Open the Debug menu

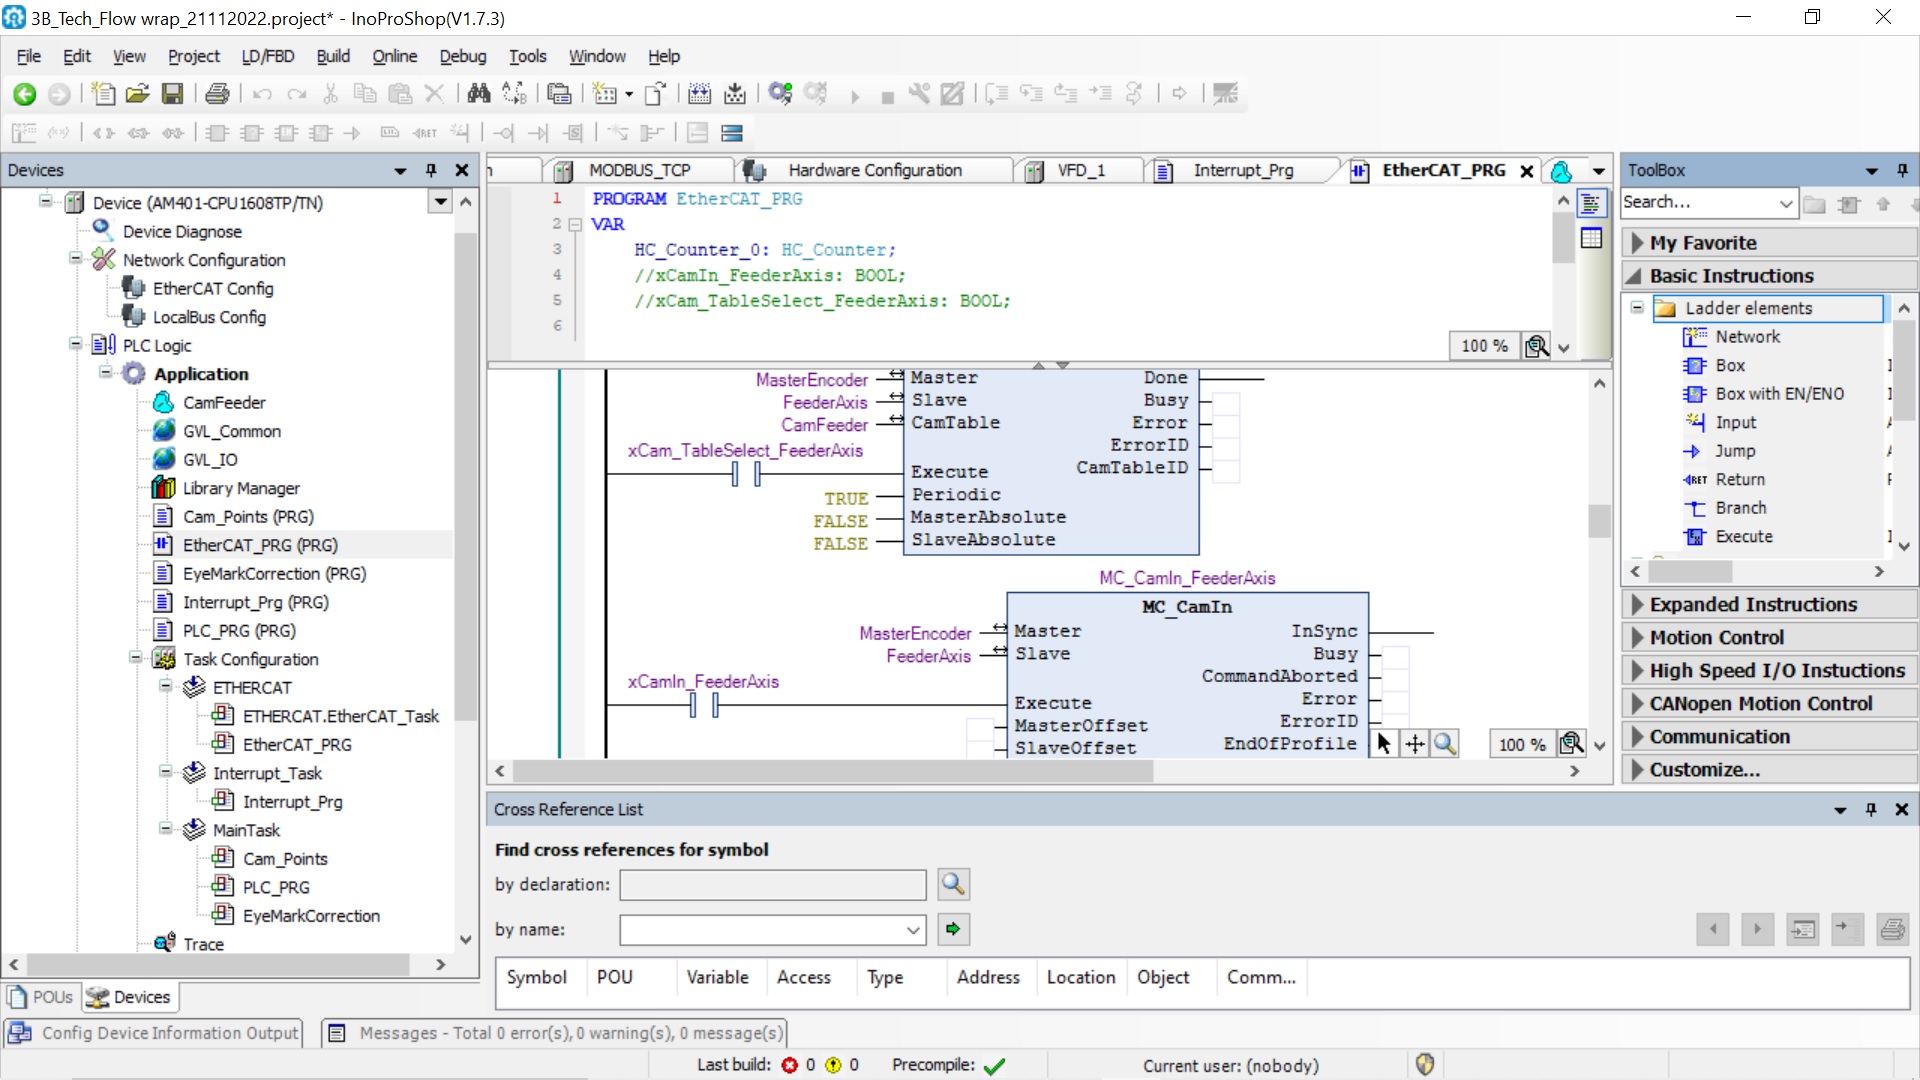pyautogui.click(x=462, y=56)
